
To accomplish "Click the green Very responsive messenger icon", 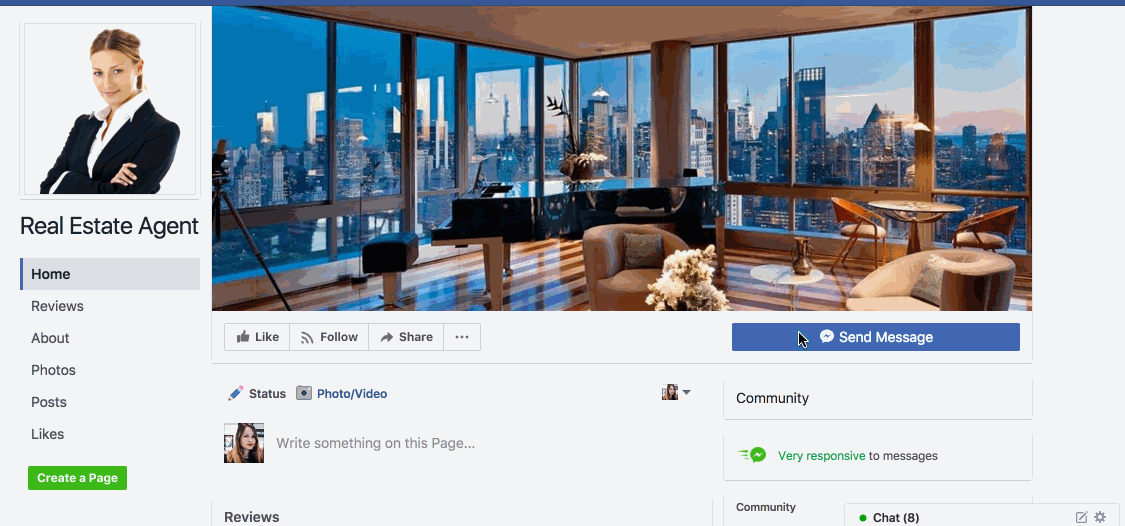I will pyautogui.click(x=753, y=455).
